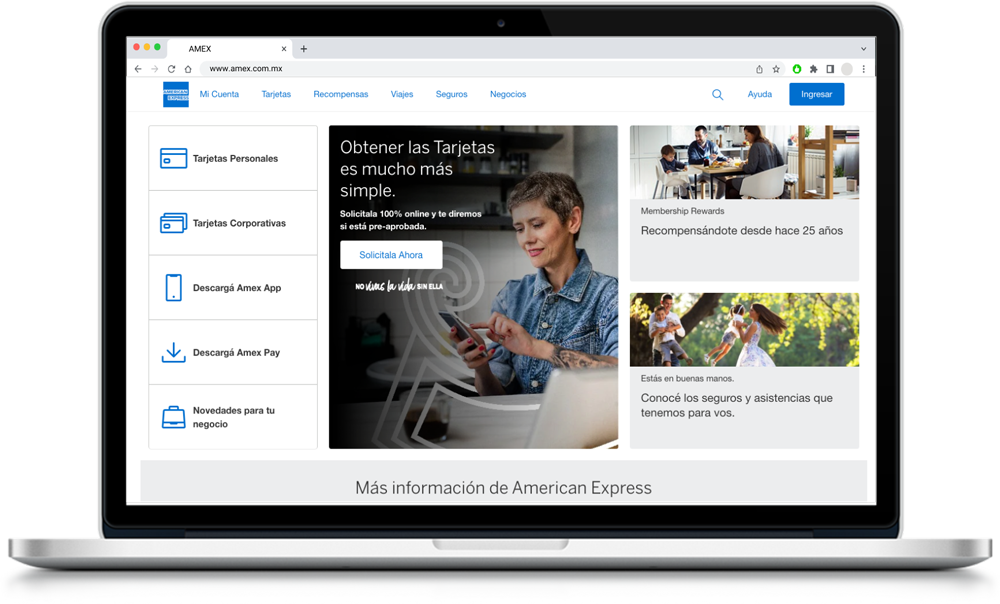1000x604 pixels.
Task: Click the Tarjetas Personales card icon
Action: pos(173,158)
